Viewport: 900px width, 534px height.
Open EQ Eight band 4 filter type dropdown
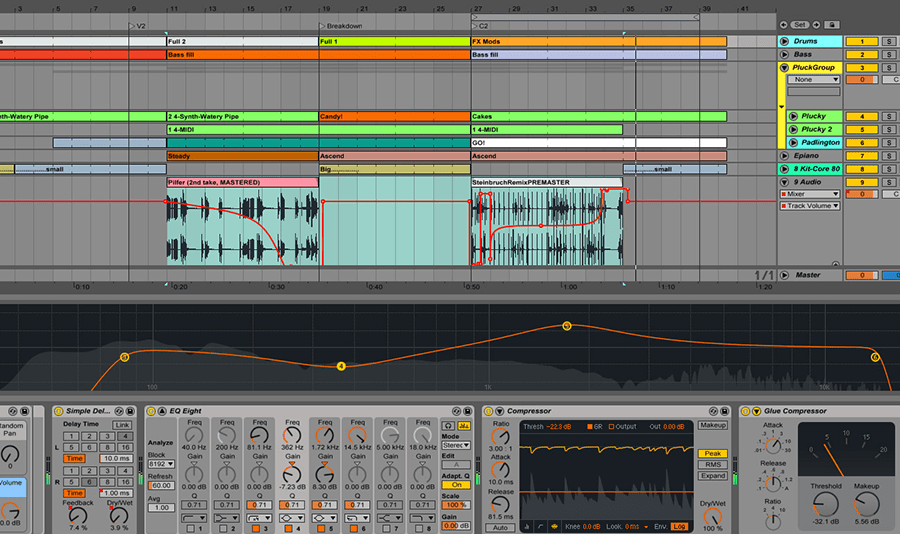292,518
